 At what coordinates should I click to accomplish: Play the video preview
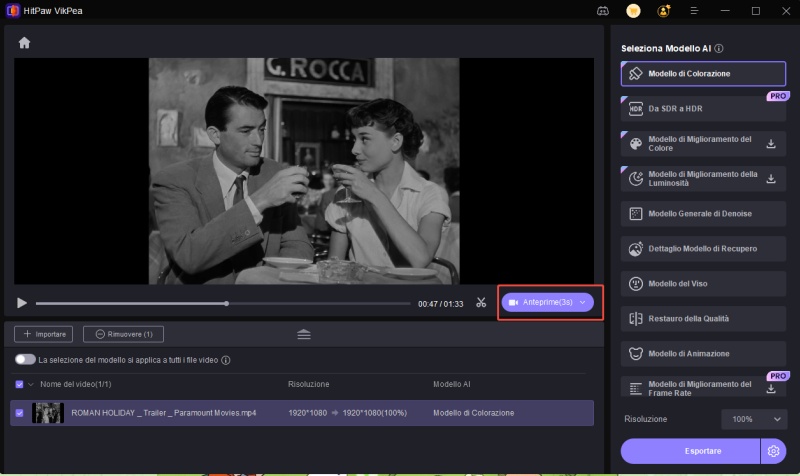pyautogui.click(x=21, y=303)
